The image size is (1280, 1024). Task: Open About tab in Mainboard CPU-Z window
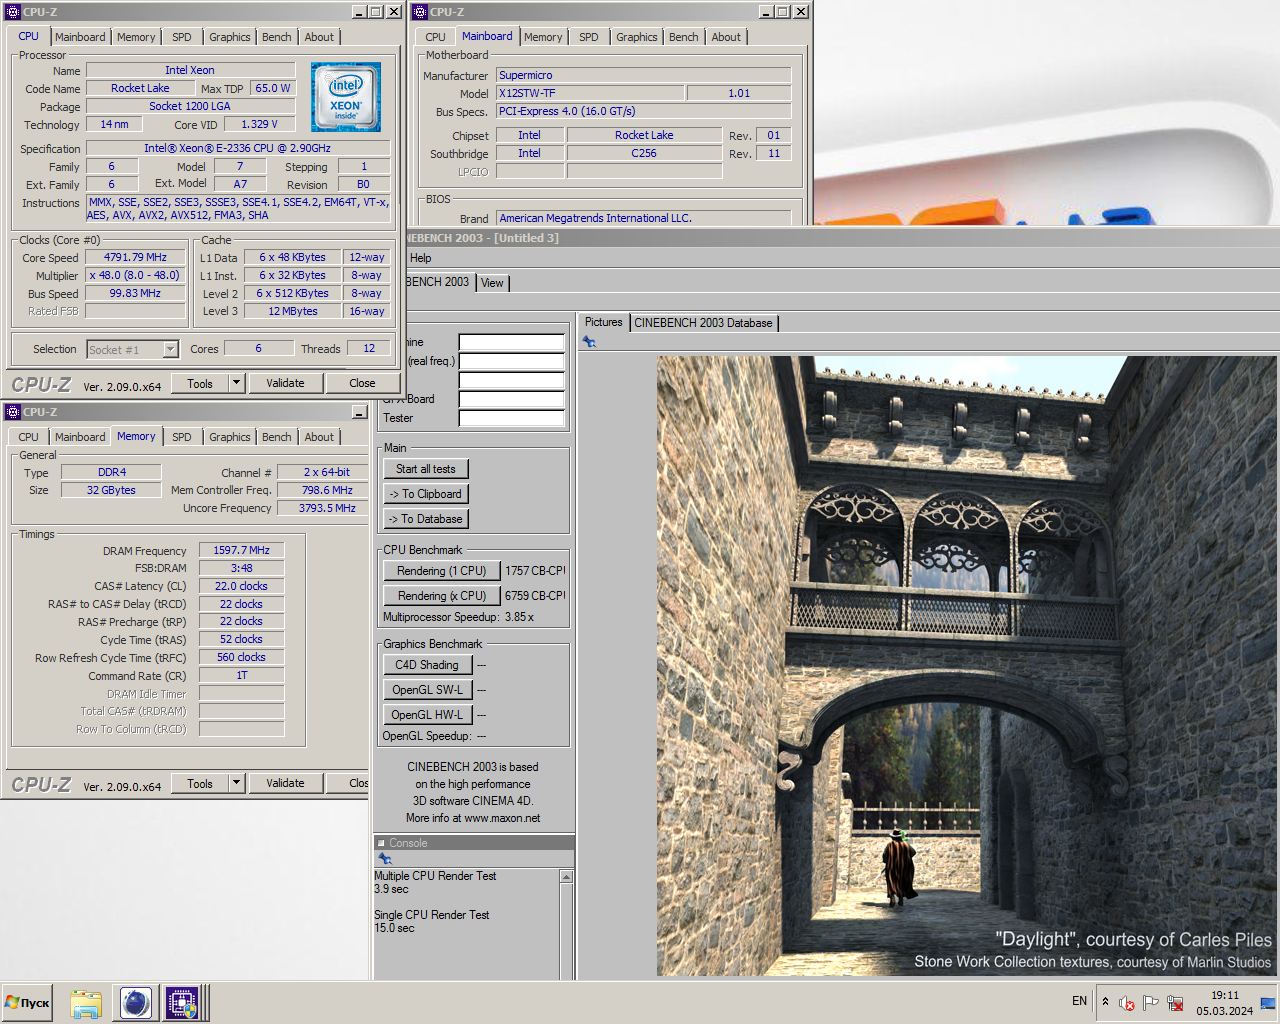pyautogui.click(x=726, y=37)
